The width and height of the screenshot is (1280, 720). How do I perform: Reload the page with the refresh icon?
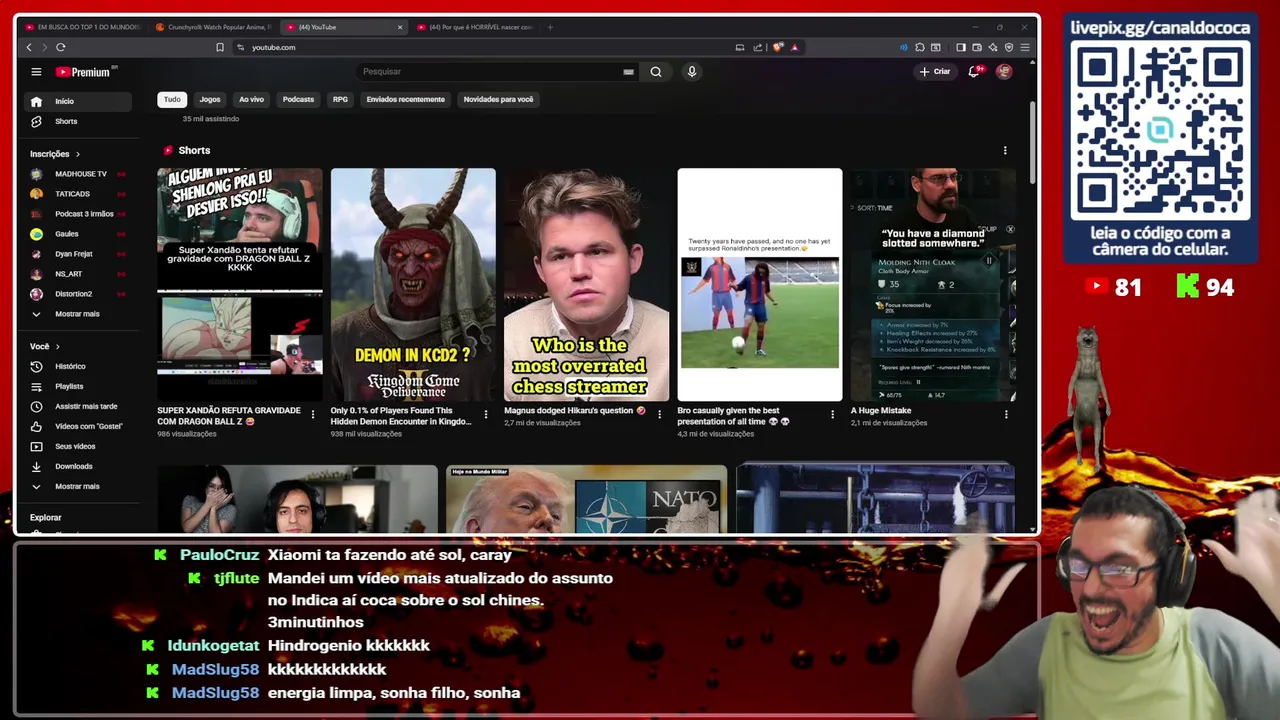pyautogui.click(x=61, y=47)
